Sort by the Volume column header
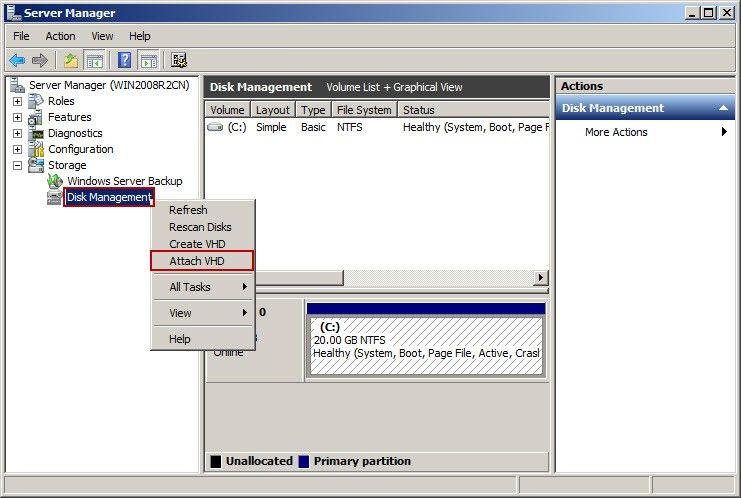This screenshot has height=498, width=741. (227, 110)
